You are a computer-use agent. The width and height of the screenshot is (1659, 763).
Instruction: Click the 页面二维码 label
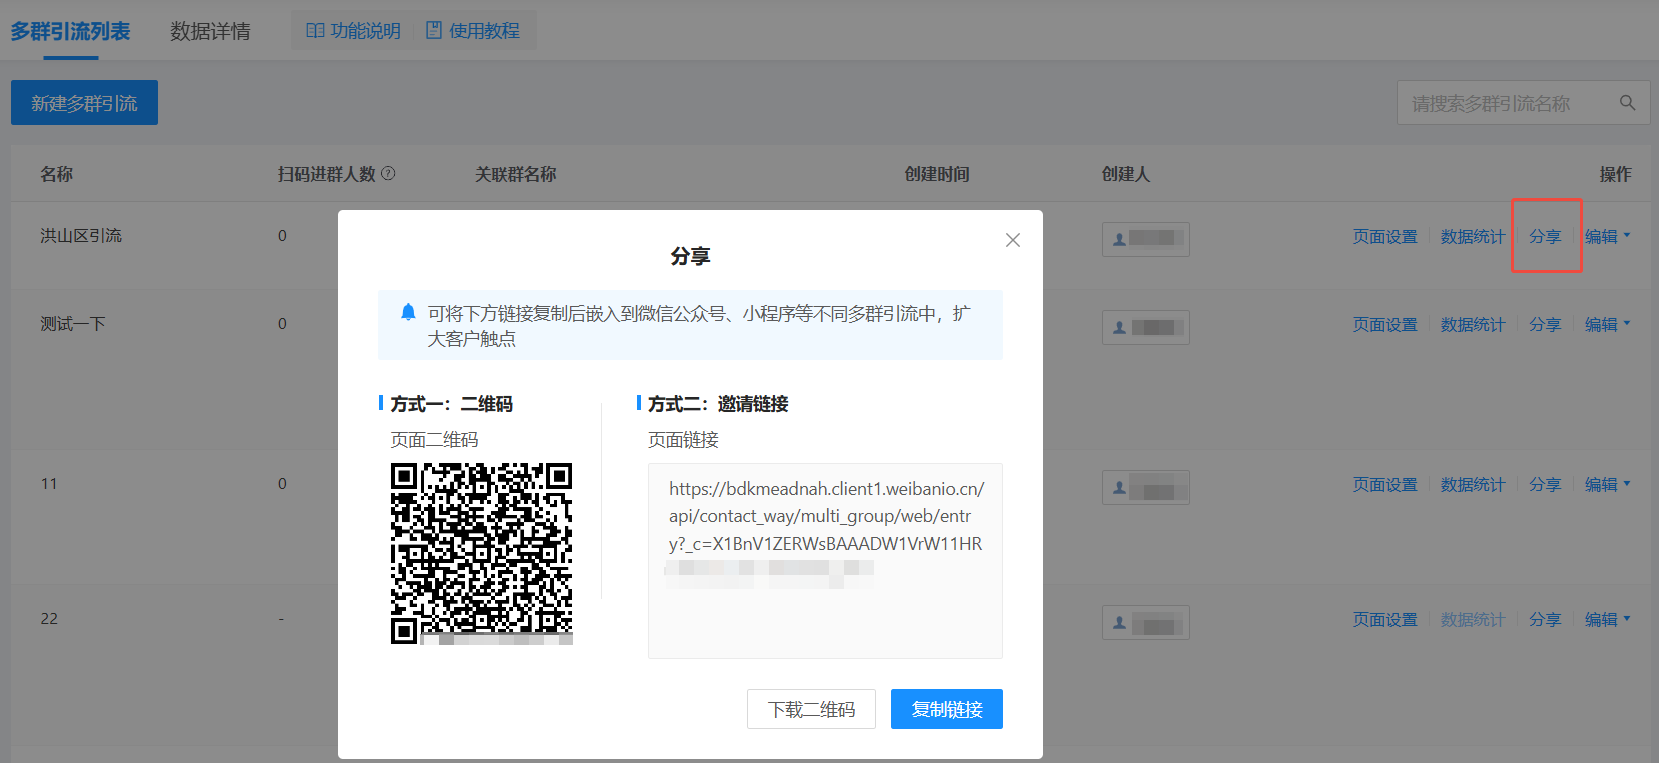(x=434, y=439)
